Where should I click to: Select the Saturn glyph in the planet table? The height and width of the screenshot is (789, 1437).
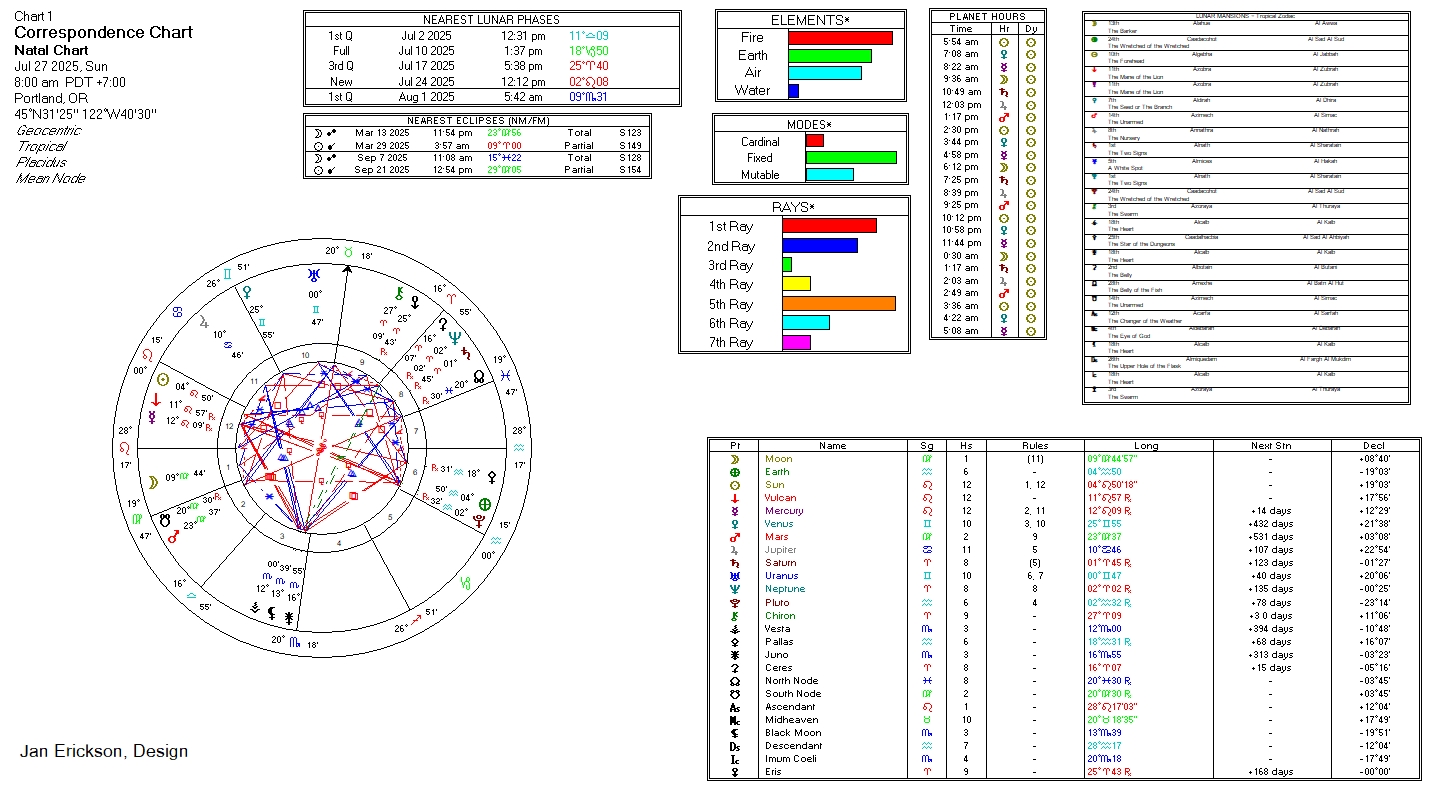tap(735, 563)
